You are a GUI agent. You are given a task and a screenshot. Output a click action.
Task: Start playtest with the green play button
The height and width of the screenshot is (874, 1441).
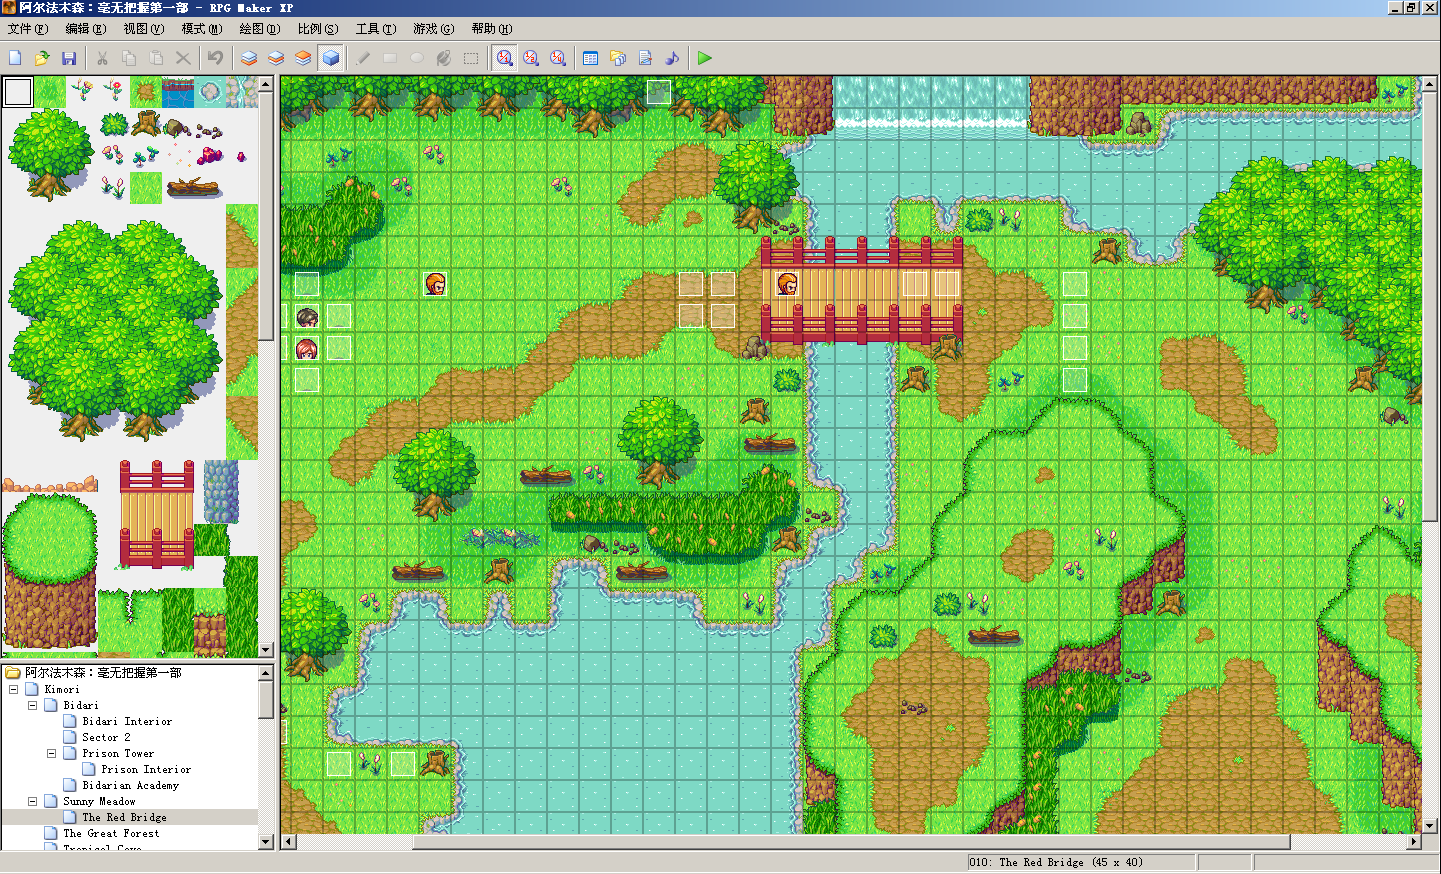[705, 58]
